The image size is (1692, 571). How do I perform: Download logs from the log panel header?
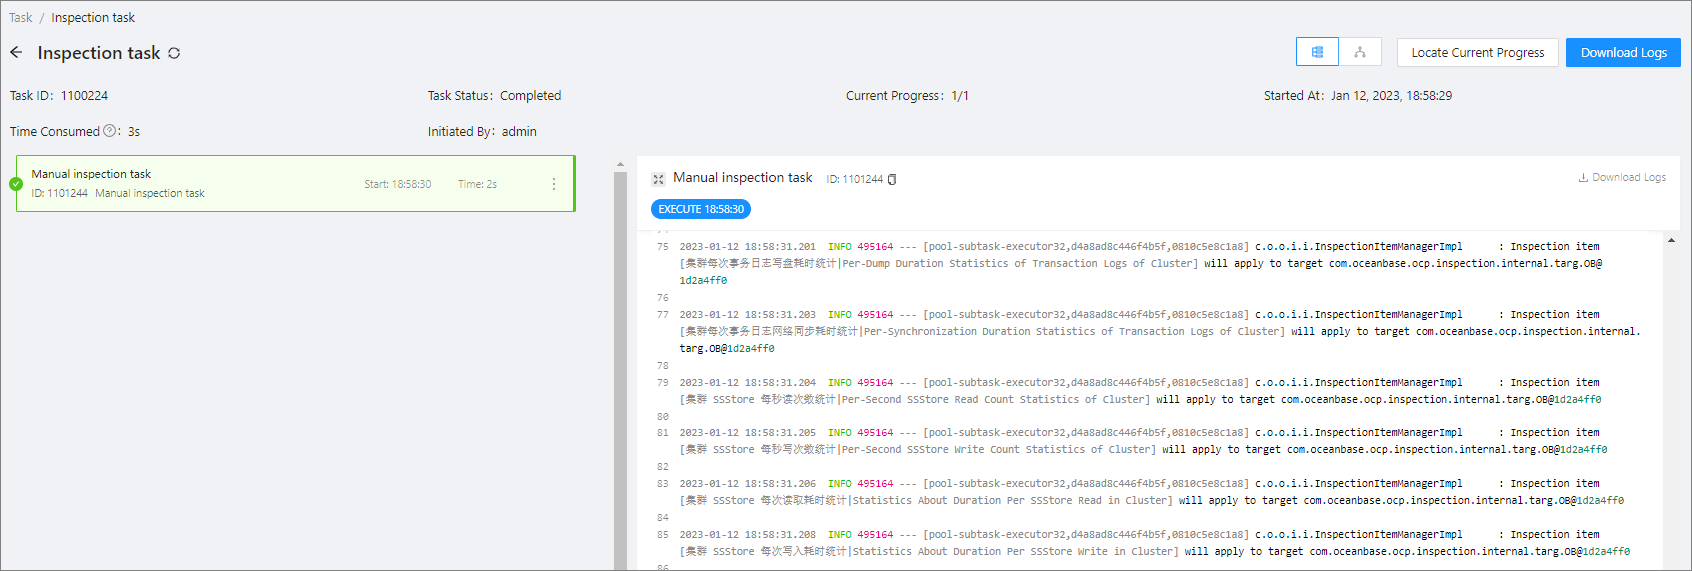[x=1622, y=178]
